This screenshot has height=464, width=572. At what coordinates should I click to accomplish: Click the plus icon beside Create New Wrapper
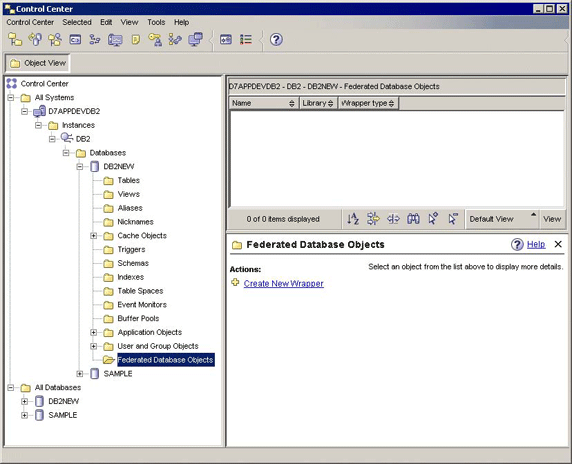click(235, 282)
